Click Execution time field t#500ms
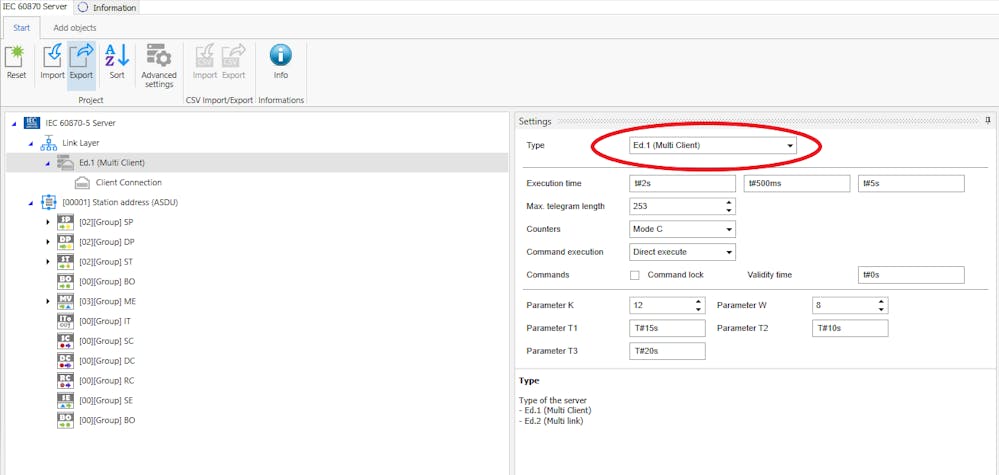This screenshot has width=999, height=475. tap(797, 183)
